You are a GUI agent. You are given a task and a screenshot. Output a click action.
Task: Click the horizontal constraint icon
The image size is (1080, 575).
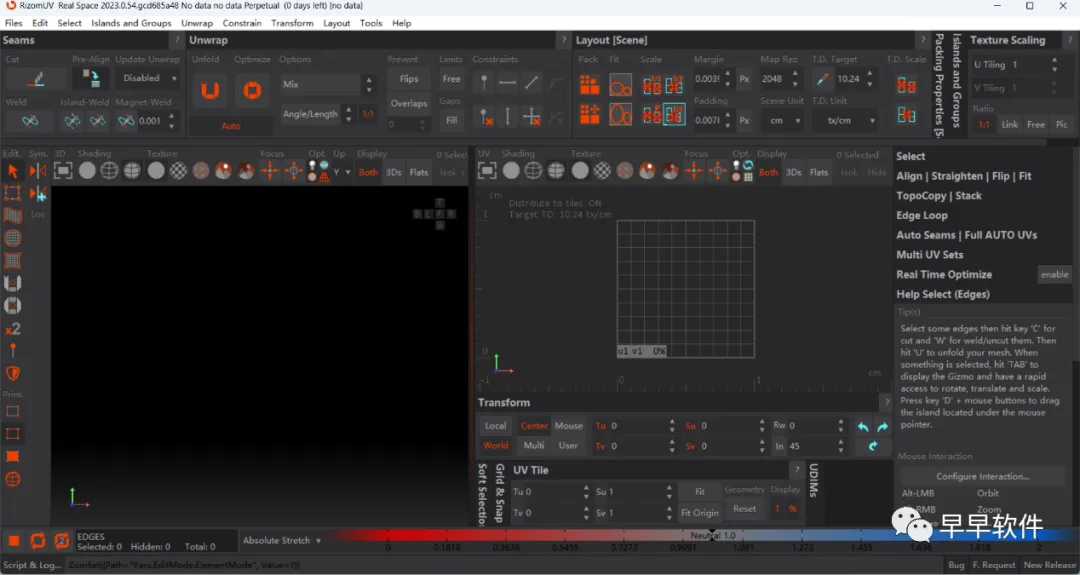tap(507, 83)
